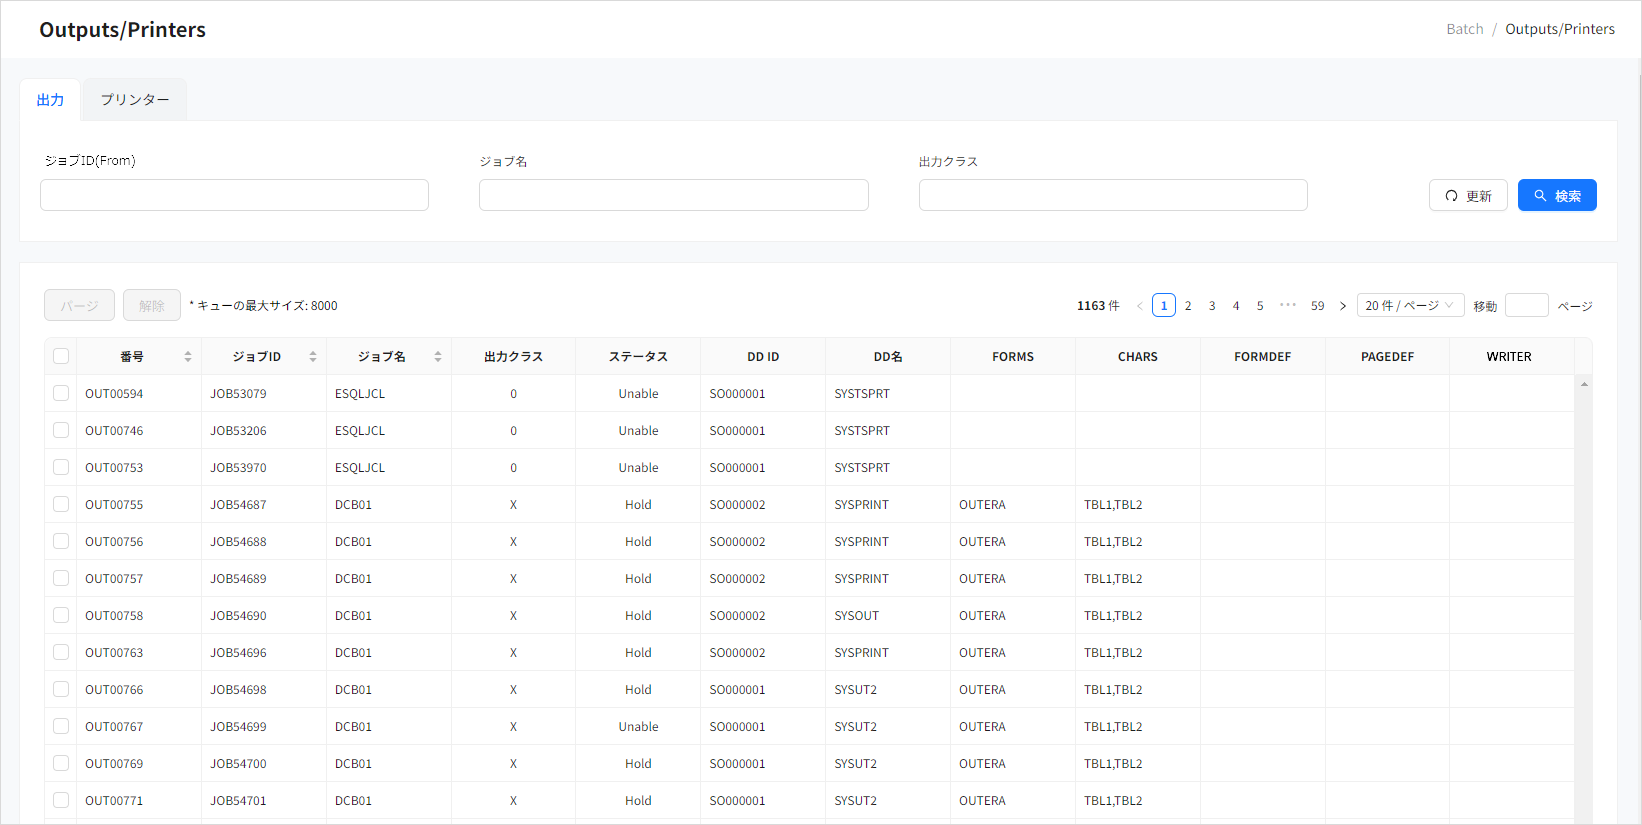
Task: Open the Batch breadcrumb link
Action: pos(1464,29)
